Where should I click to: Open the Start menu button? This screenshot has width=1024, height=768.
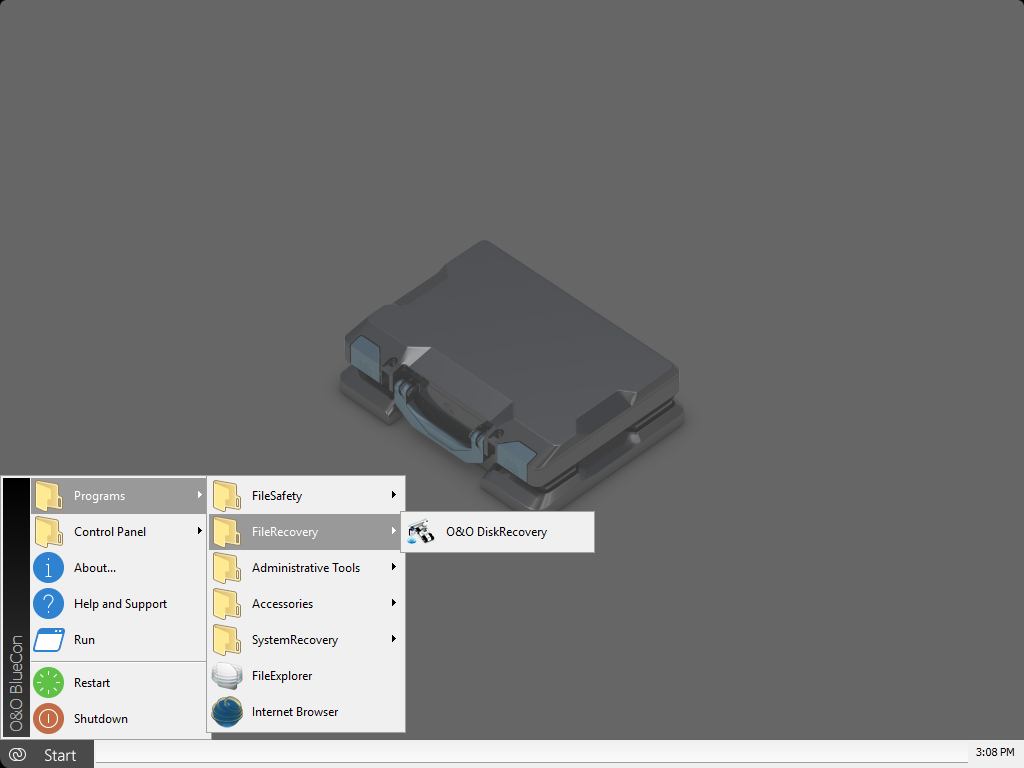(x=46, y=755)
